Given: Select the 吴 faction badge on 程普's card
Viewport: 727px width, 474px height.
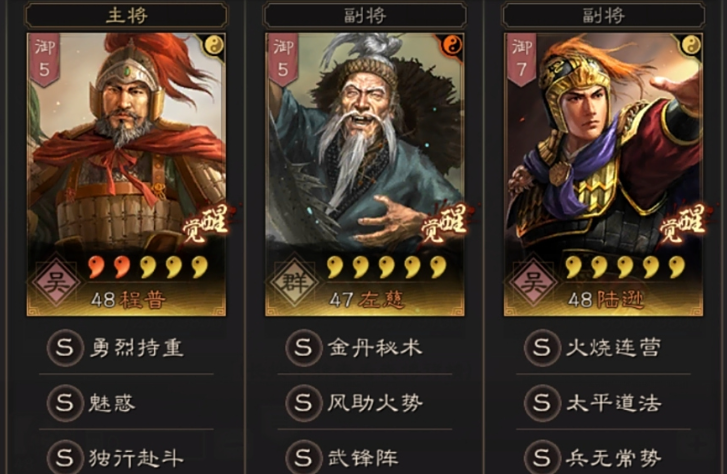Looking at the screenshot, I should pyautogui.click(x=56, y=281).
